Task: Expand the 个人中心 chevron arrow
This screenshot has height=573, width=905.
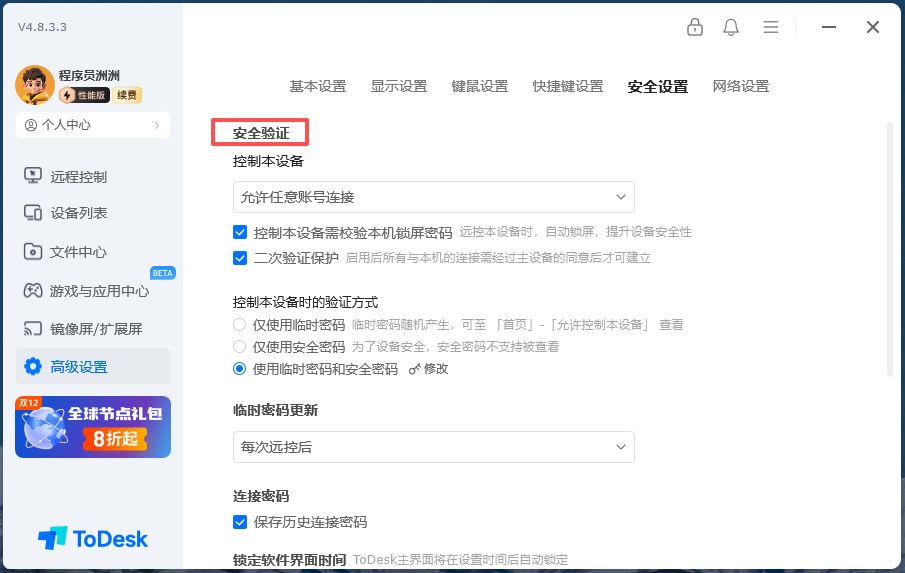Action: (157, 125)
